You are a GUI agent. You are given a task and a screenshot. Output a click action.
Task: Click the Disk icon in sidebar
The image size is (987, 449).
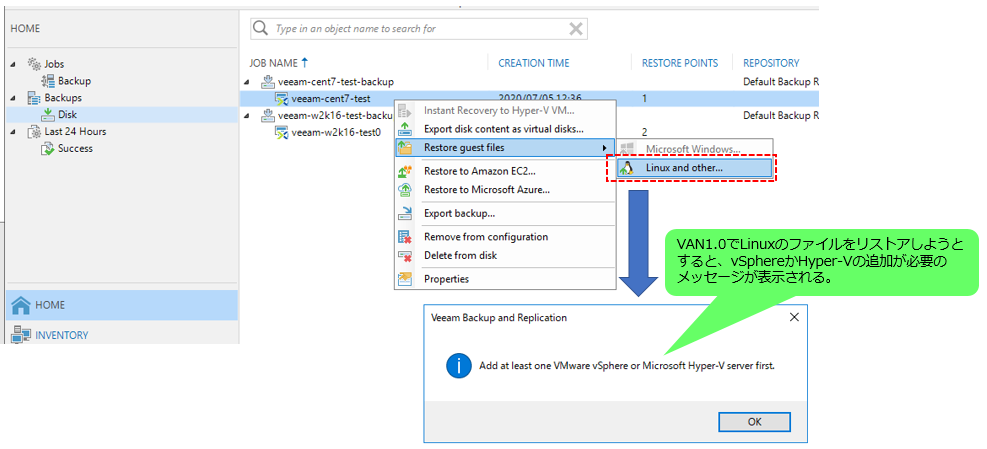[x=48, y=115]
